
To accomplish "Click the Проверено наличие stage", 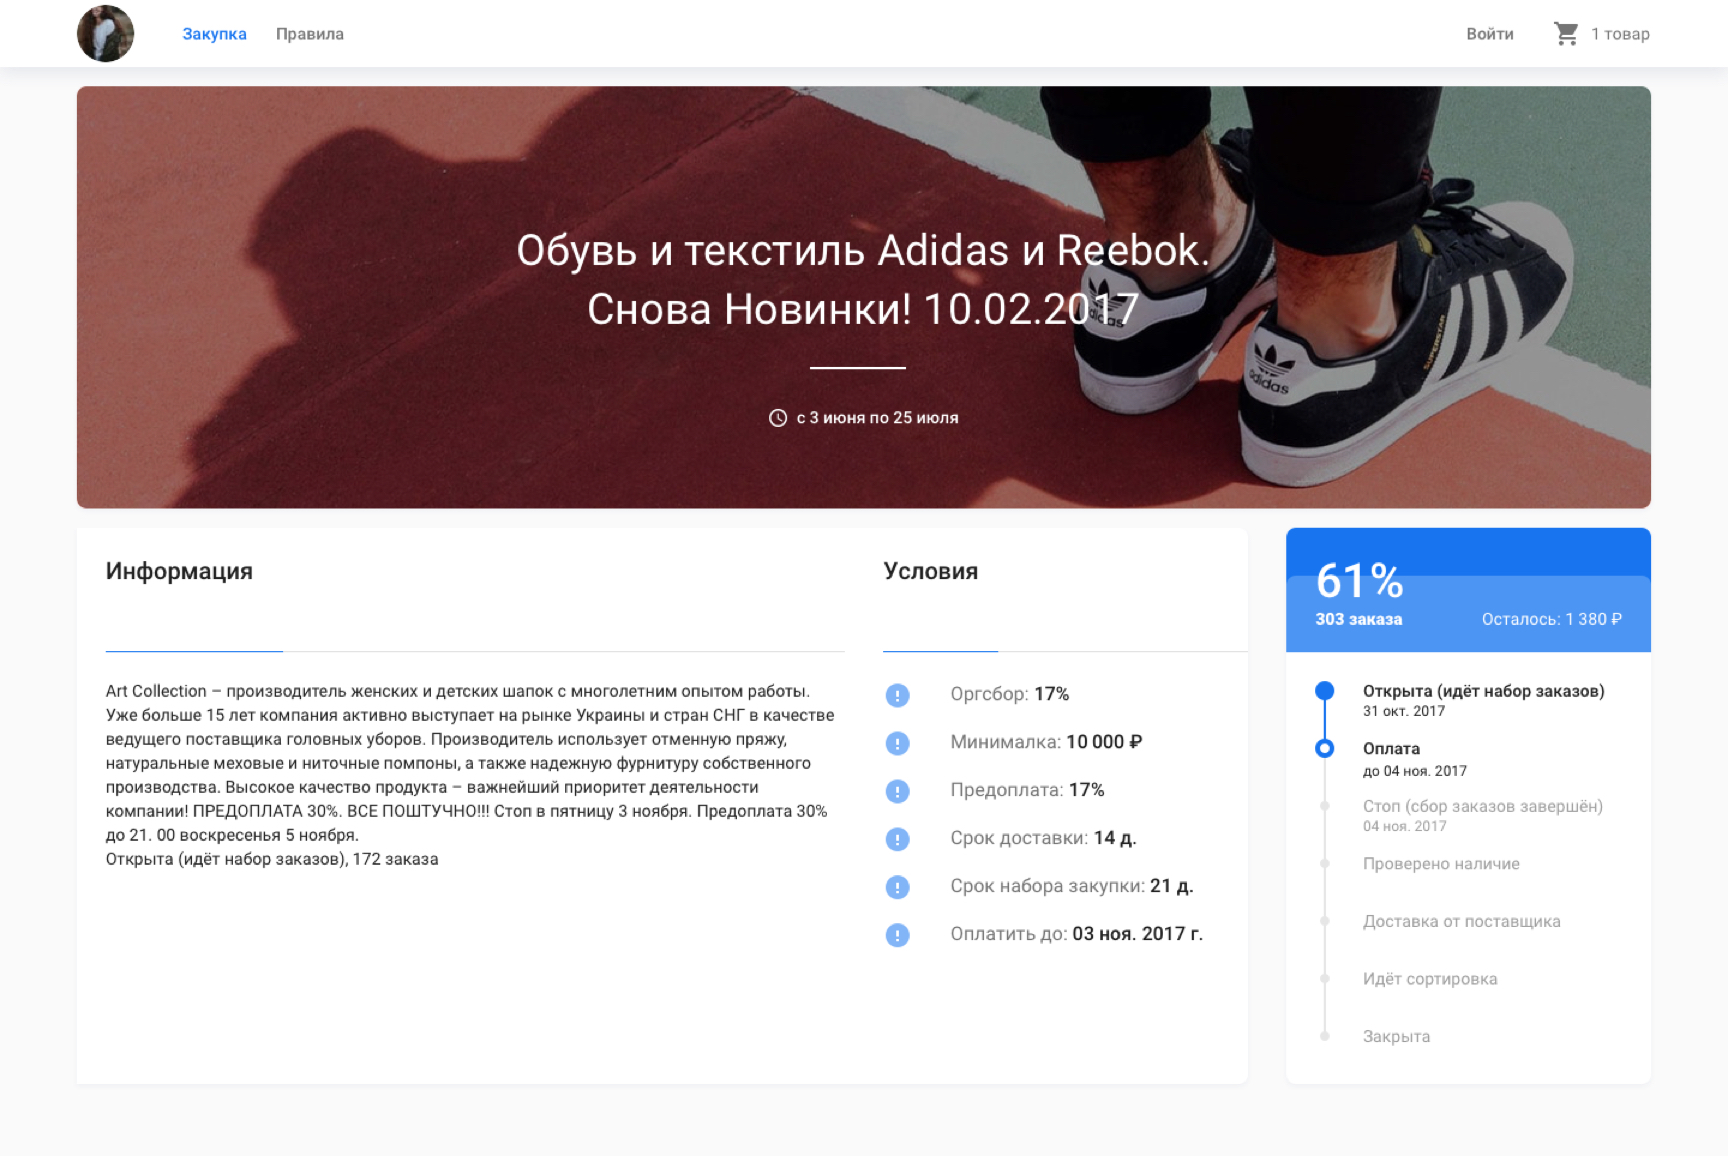I will coord(1441,864).
